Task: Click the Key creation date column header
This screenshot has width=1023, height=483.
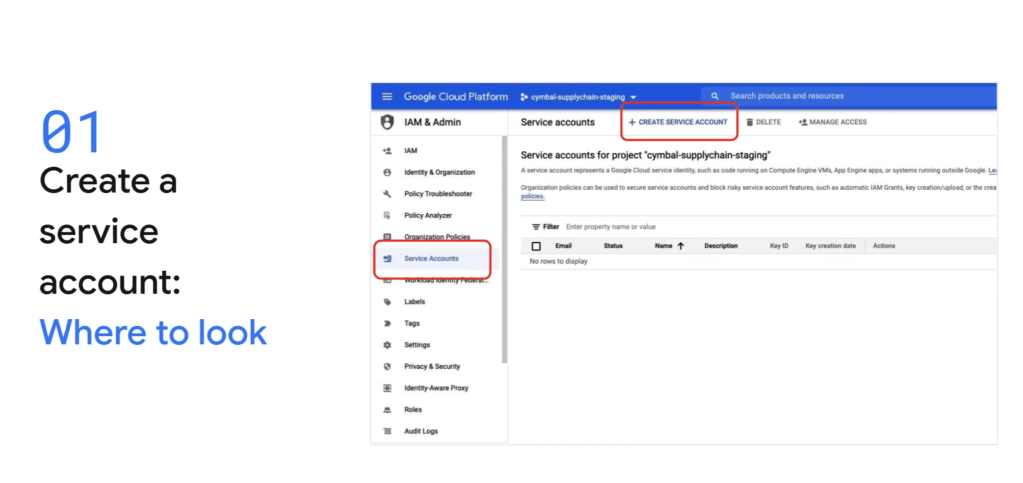Action: click(831, 246)
